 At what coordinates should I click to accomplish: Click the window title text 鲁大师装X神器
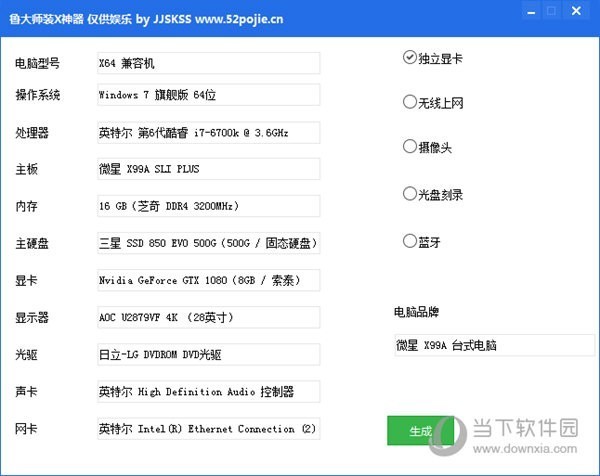point(46,19)
